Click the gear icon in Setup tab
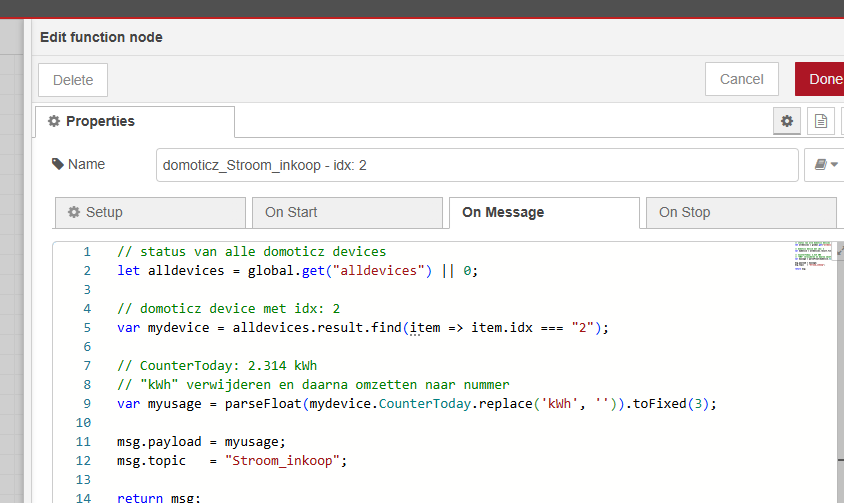Screen dimensions: 844x503 click(74, 212)
